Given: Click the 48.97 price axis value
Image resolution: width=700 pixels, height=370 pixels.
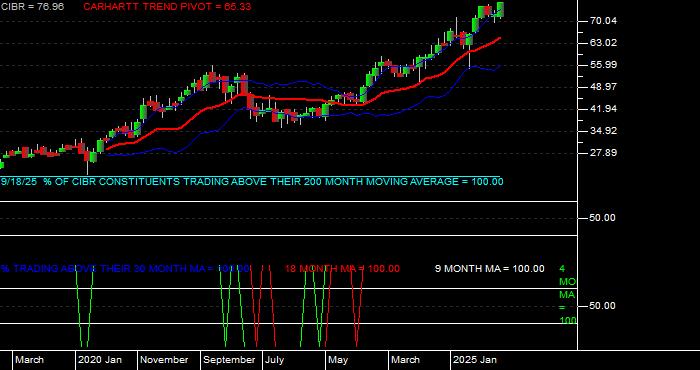Looking at the screenshot, I should (603, 87).
